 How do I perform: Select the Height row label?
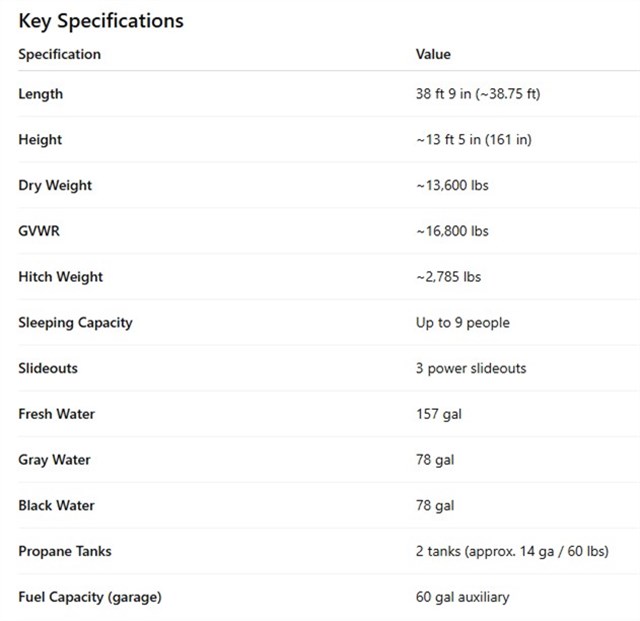point(40,140)
